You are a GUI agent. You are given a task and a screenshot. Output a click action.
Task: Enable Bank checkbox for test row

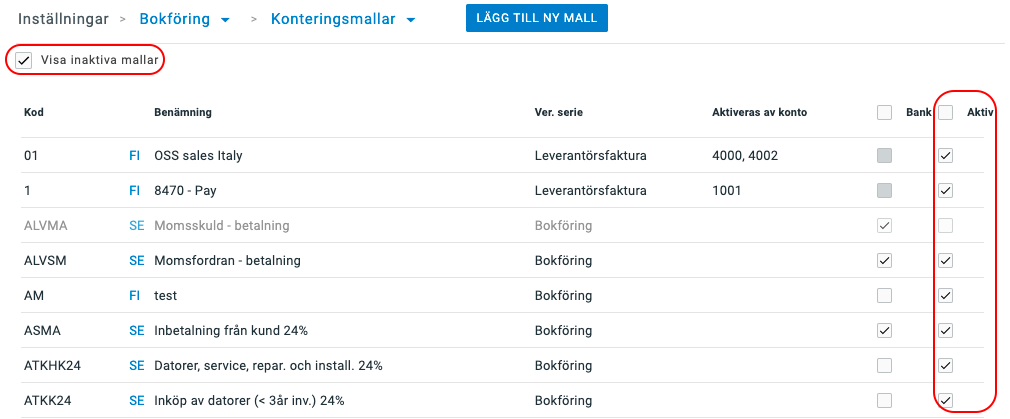point(884,295)
